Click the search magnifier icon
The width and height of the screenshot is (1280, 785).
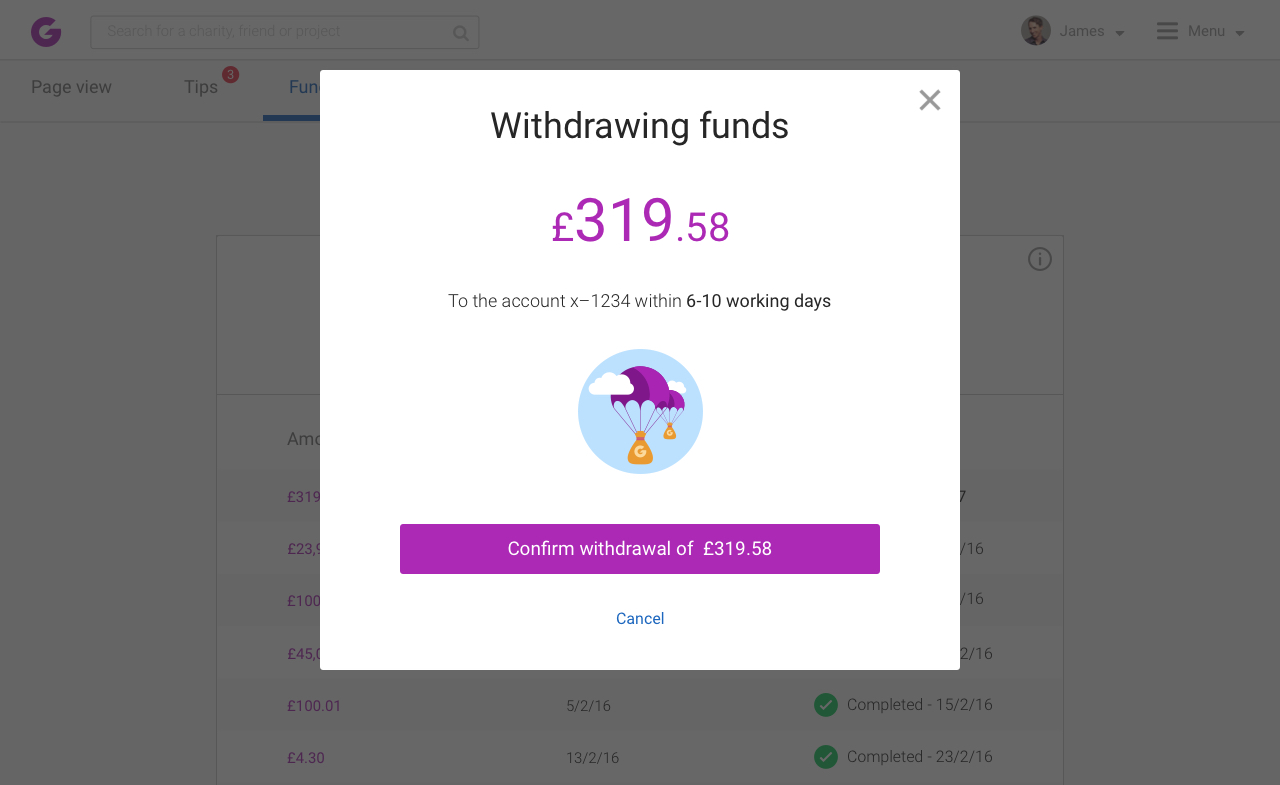coord(460,33)
